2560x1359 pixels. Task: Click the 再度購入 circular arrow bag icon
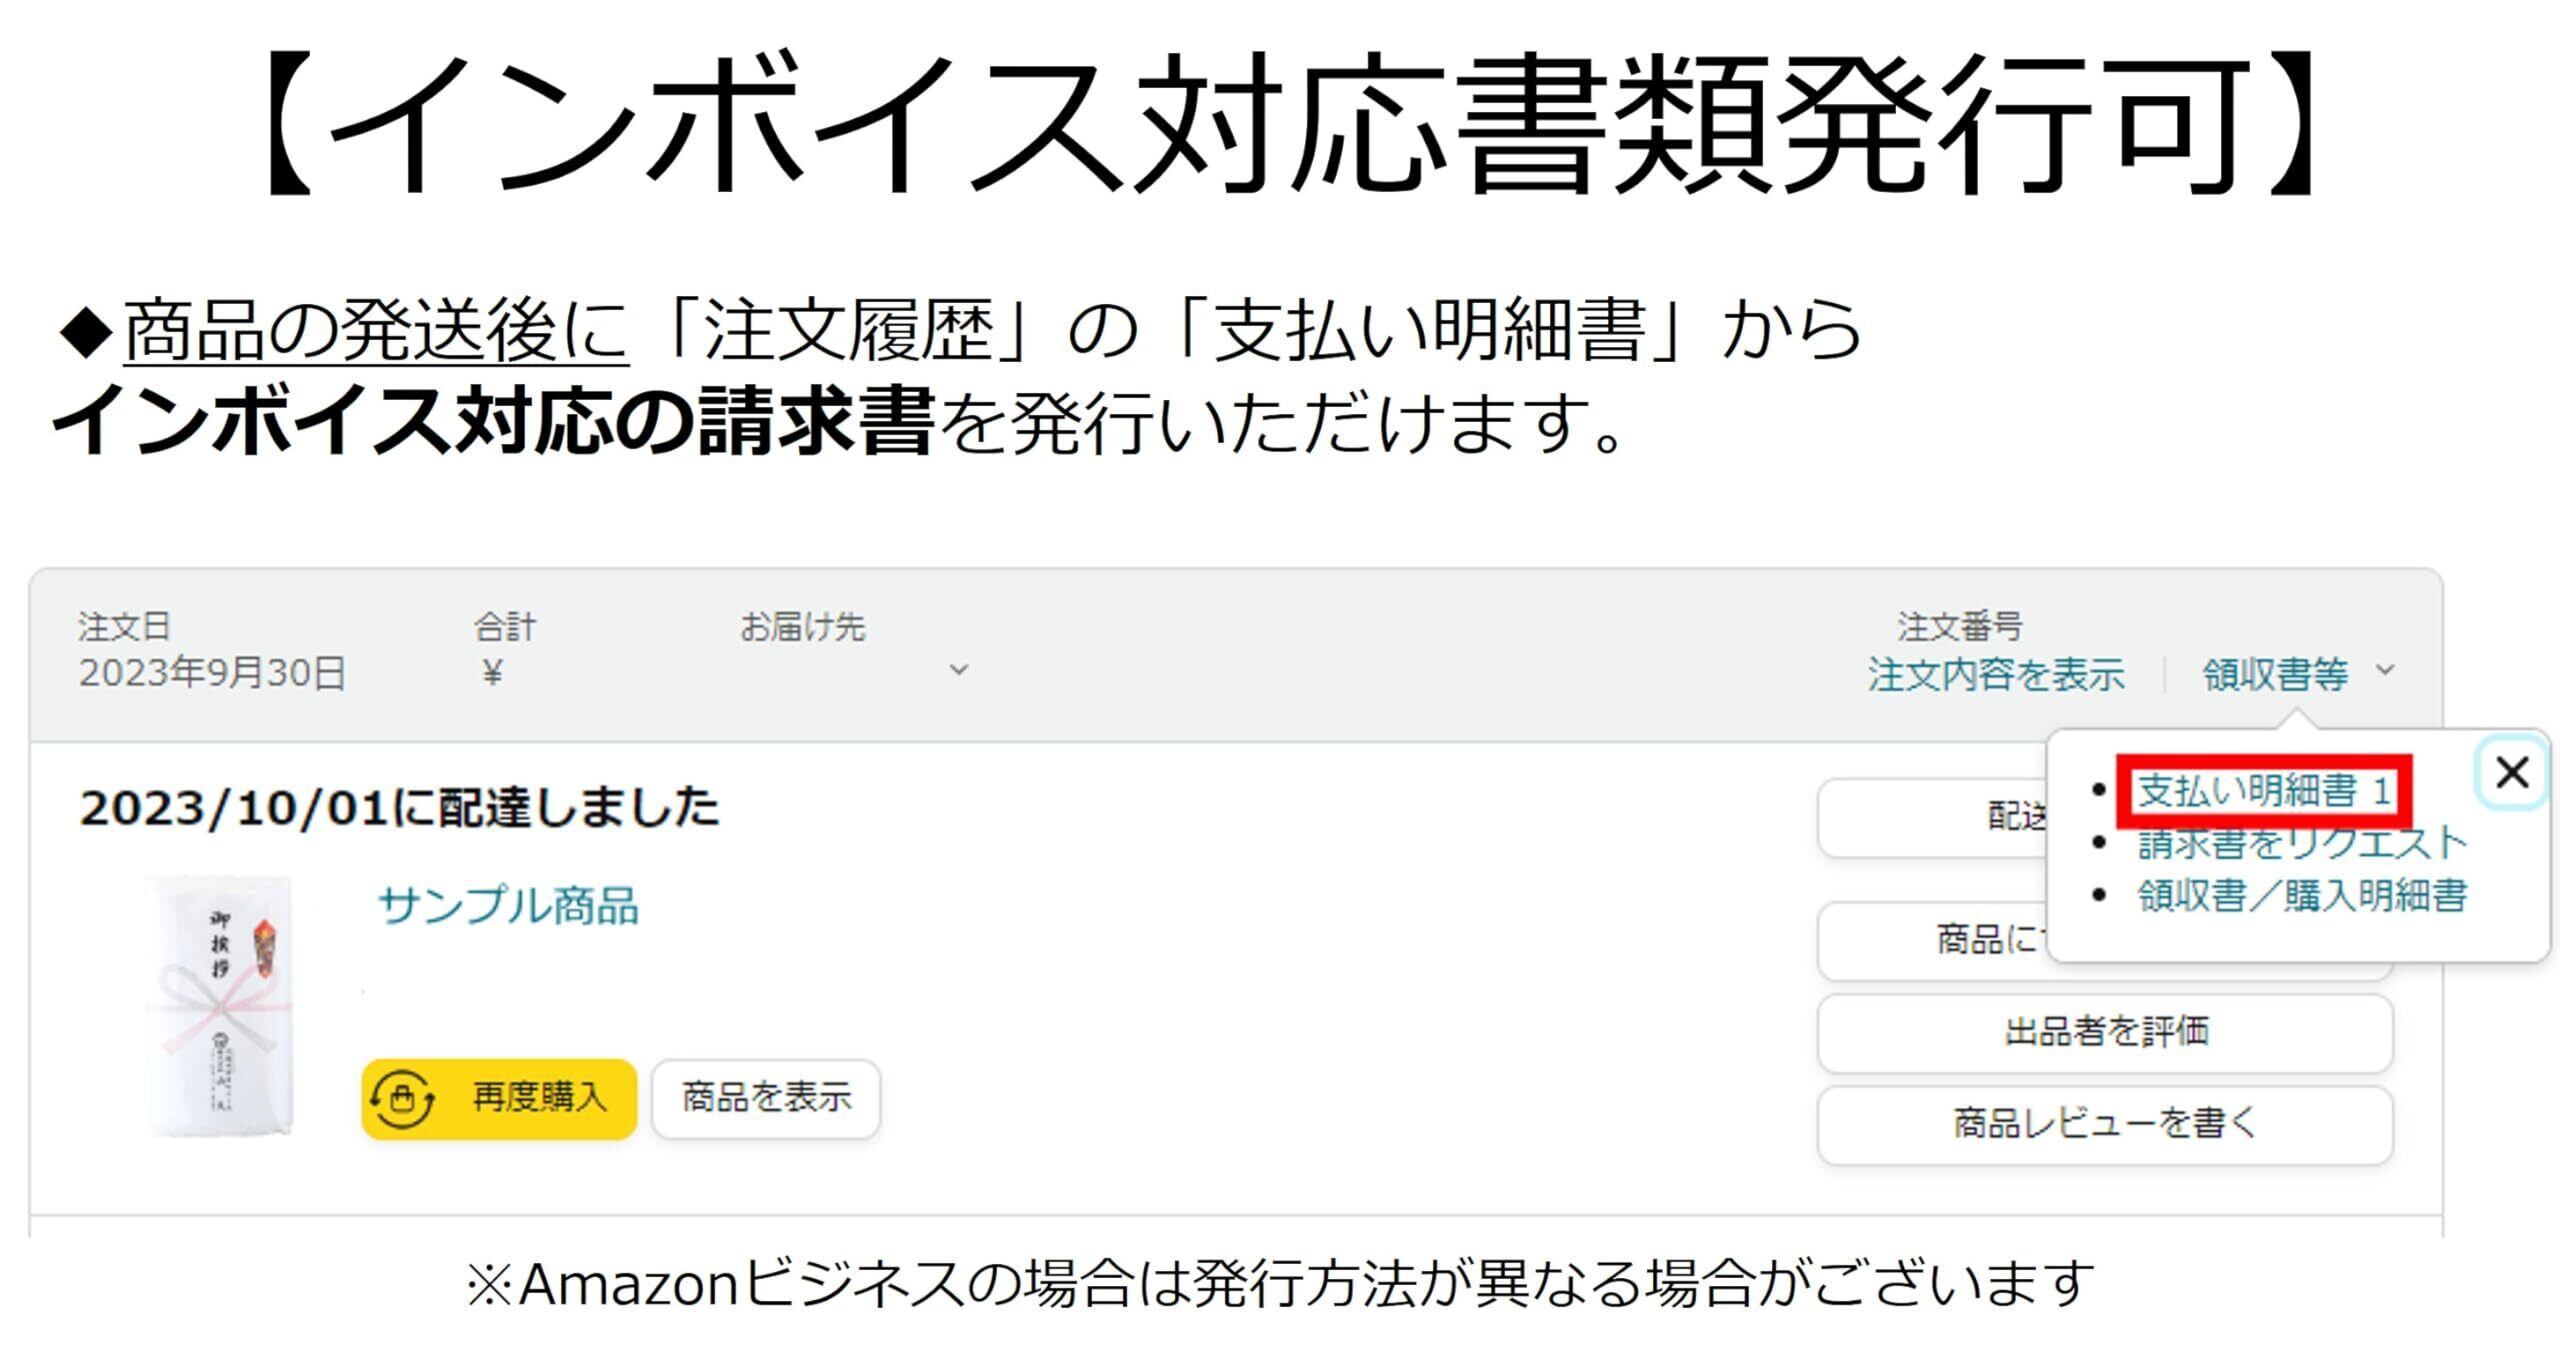click(402, 1099)
